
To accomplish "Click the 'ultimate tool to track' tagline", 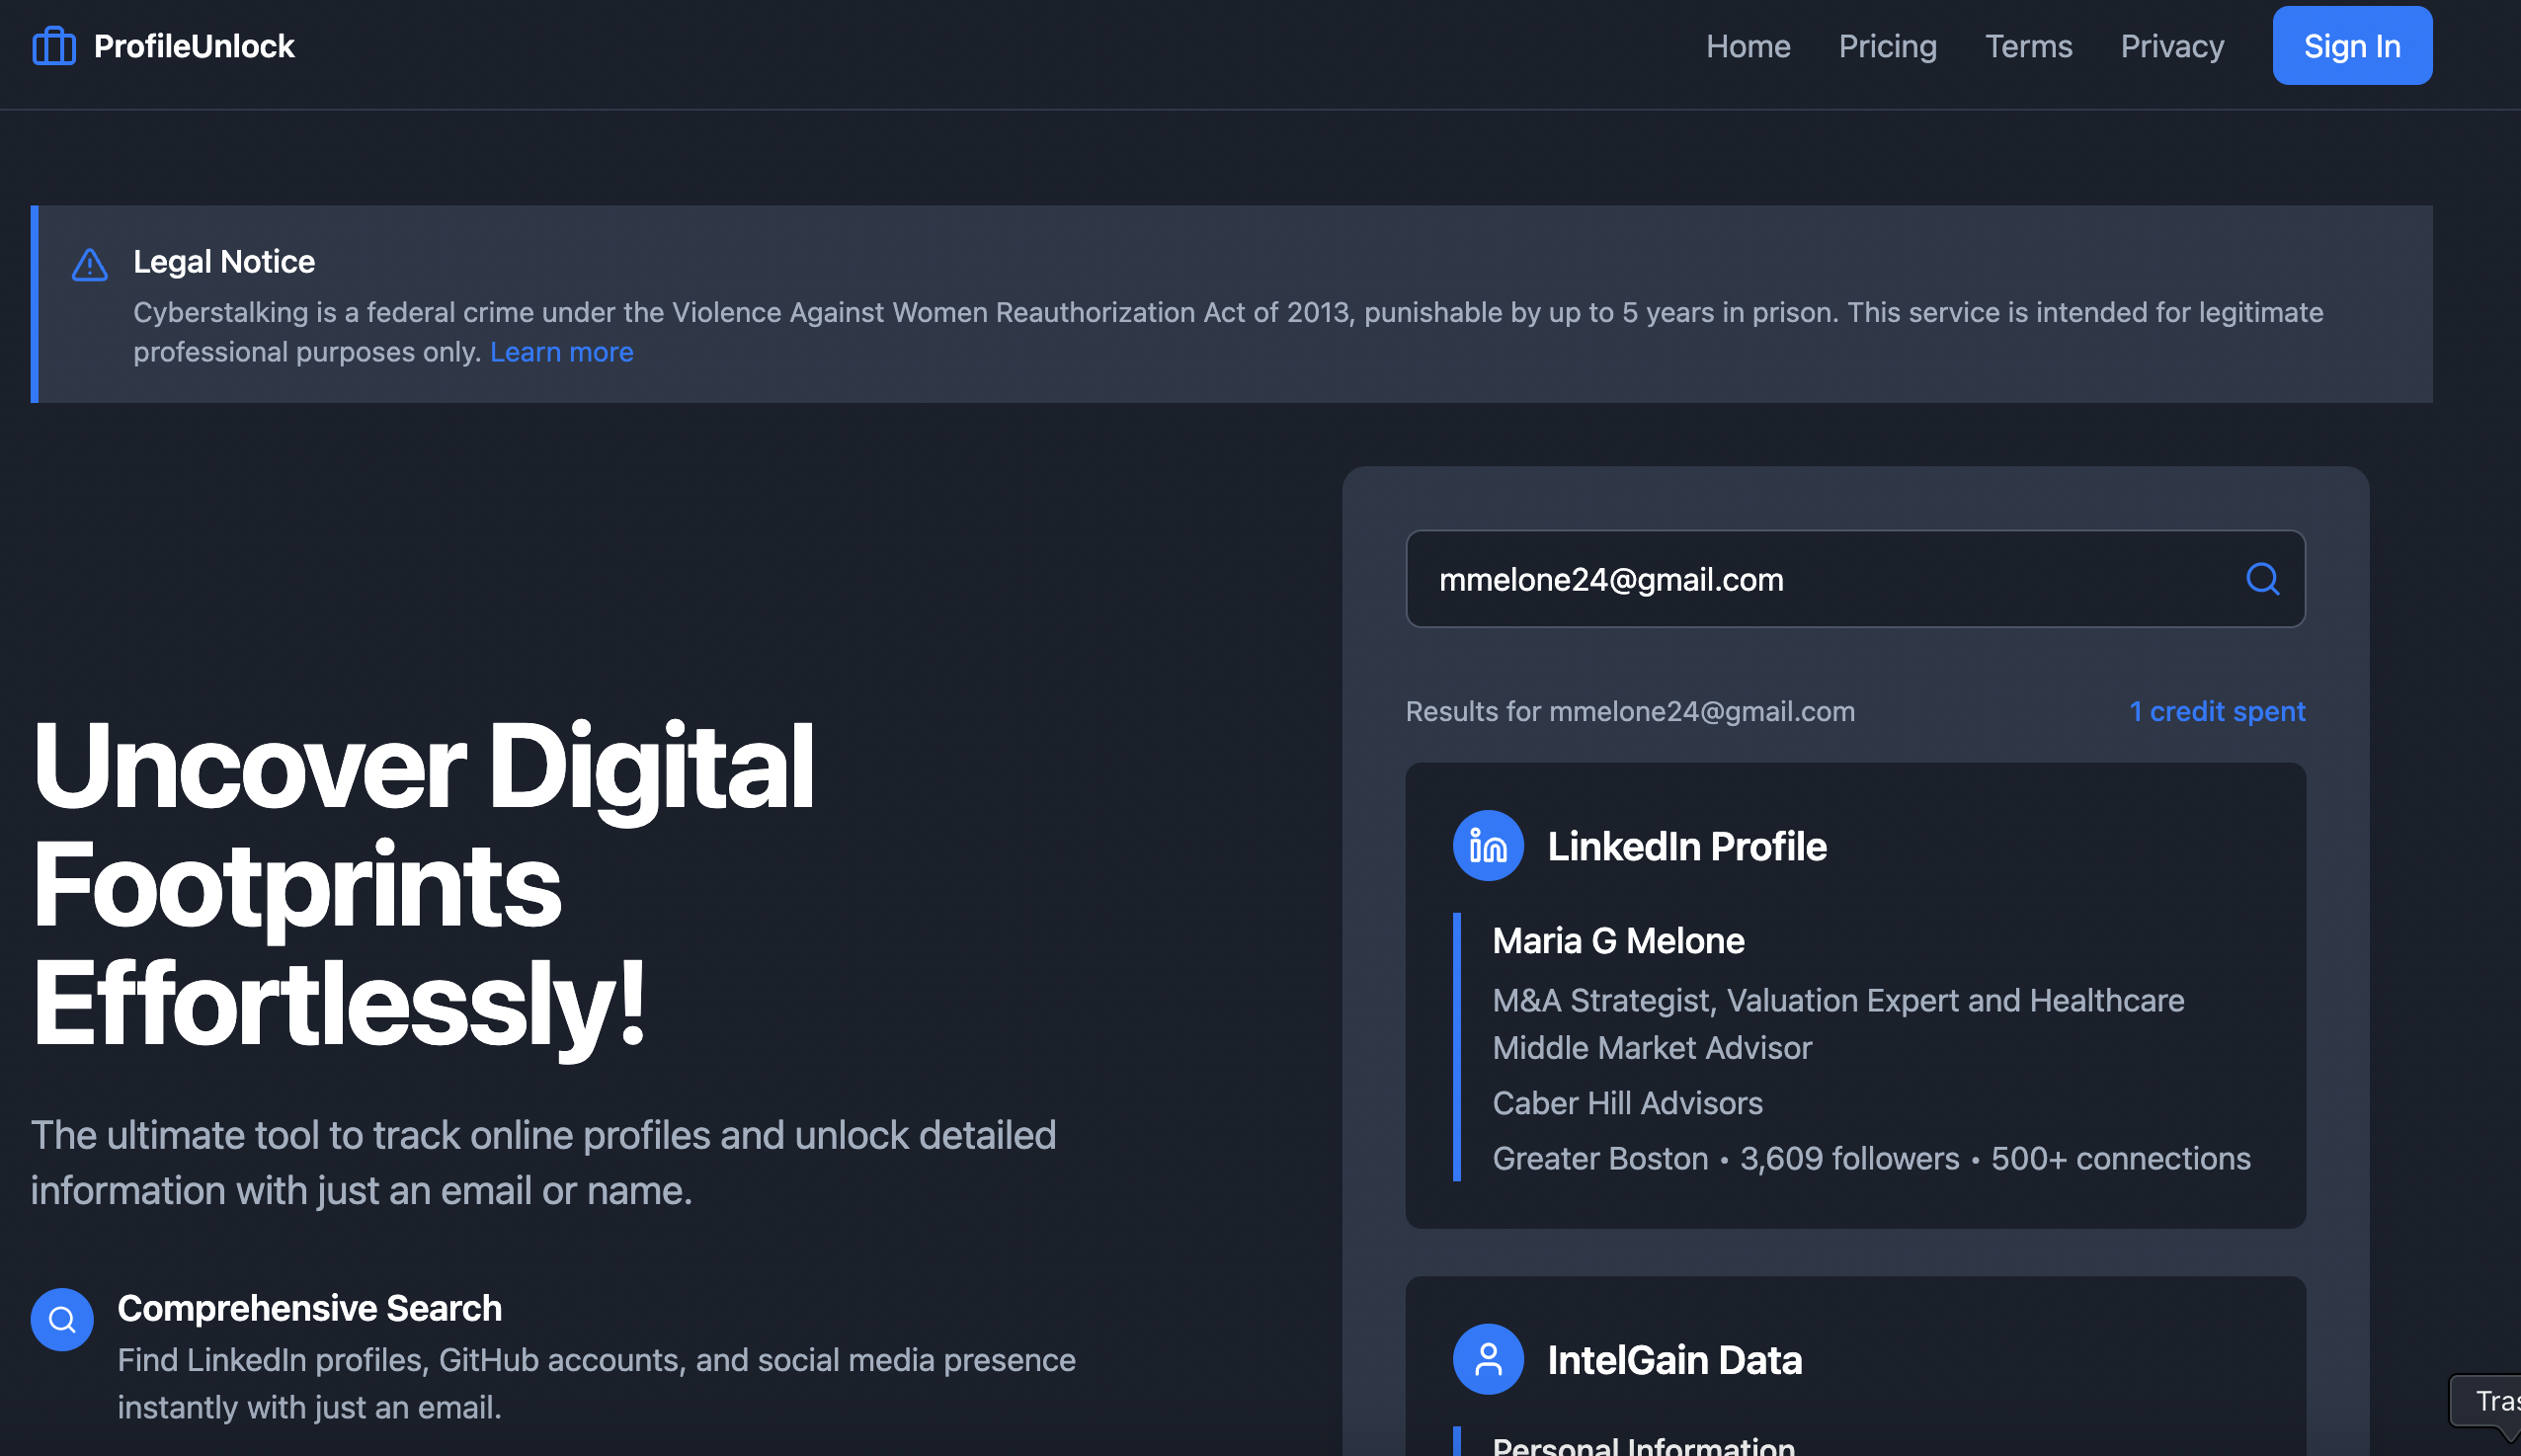I will click(543, 1163).
